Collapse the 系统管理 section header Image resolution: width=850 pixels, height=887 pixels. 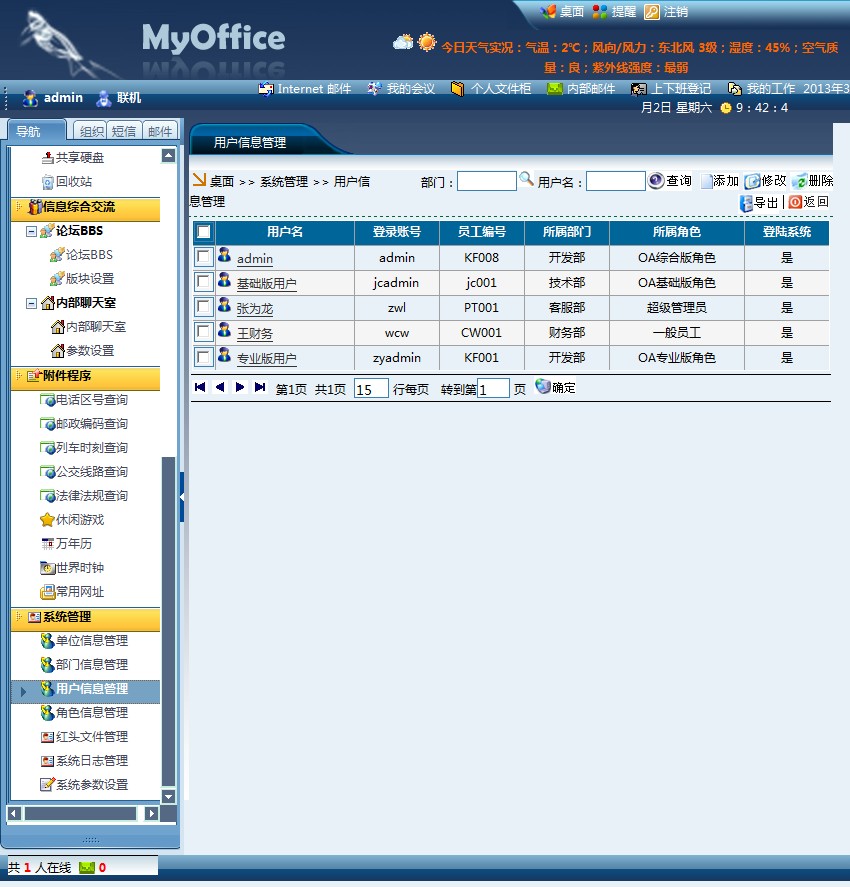[x=18, y=617]
